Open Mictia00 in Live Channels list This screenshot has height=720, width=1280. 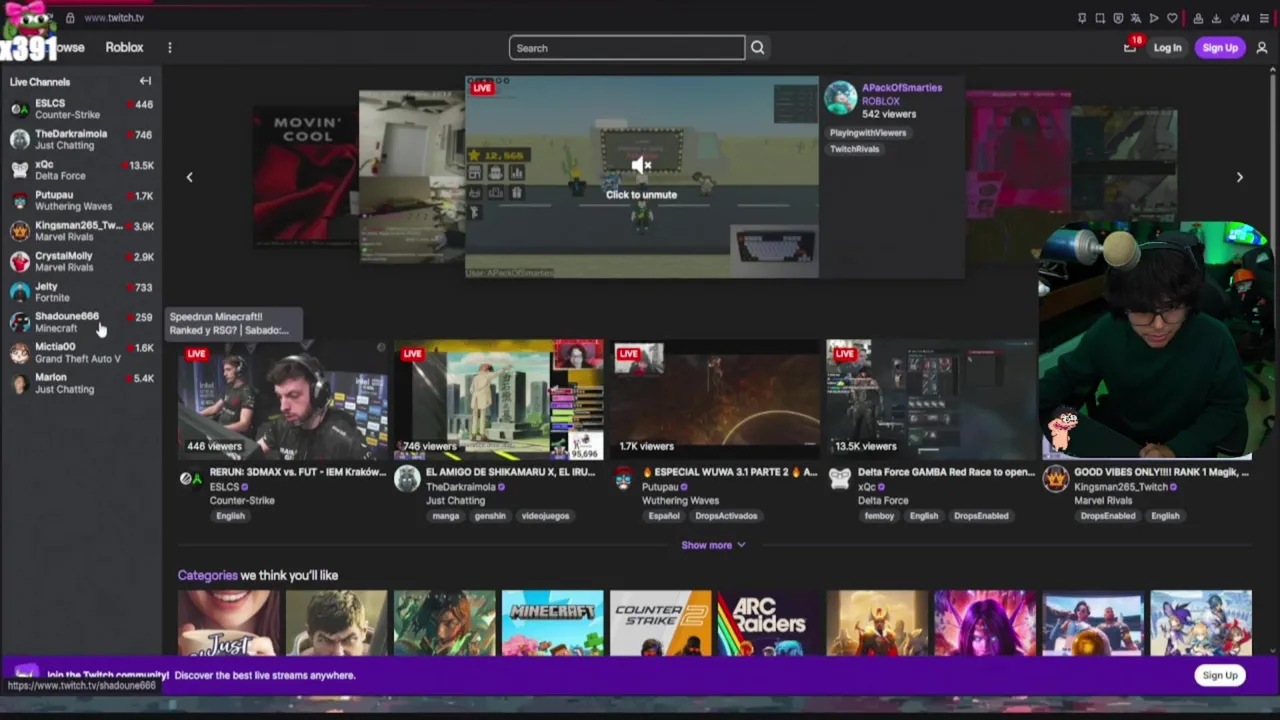pyautogui.click(x=82, y=352)
